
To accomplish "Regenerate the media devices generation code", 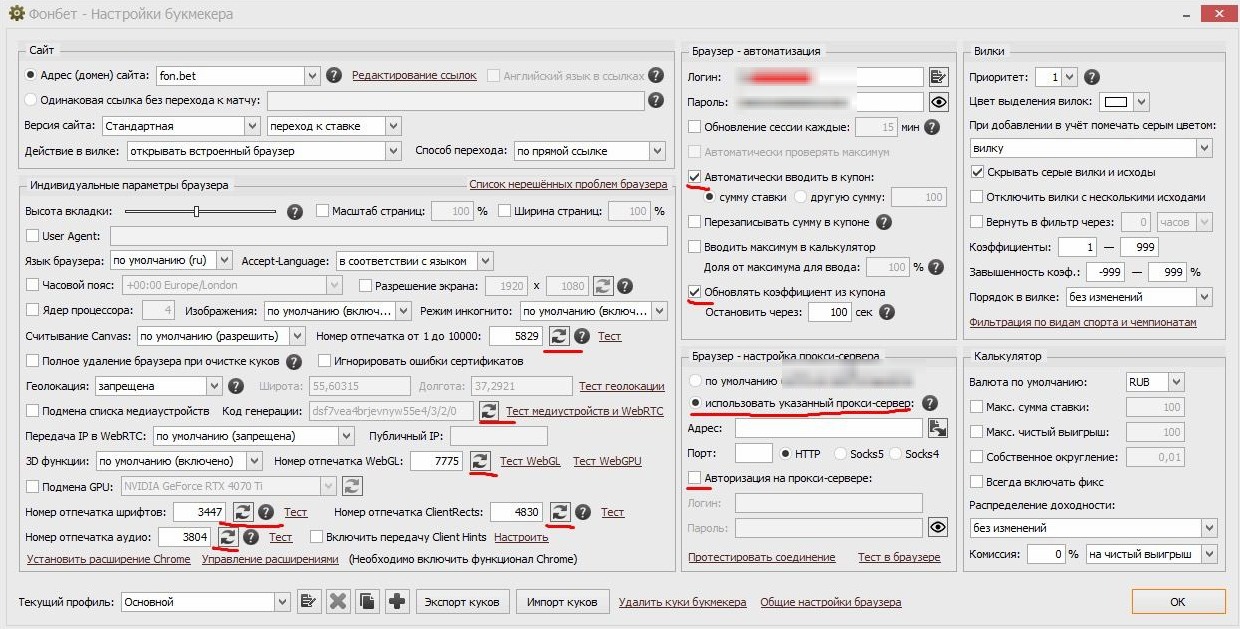I will (x=489, y=411).
